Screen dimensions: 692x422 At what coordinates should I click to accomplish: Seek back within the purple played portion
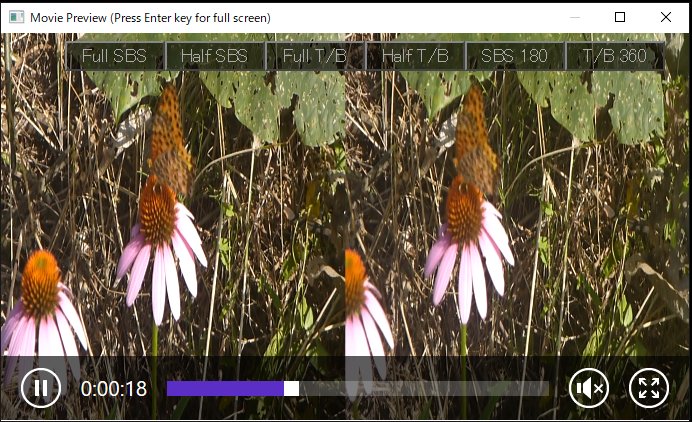(x=225, y=388)
